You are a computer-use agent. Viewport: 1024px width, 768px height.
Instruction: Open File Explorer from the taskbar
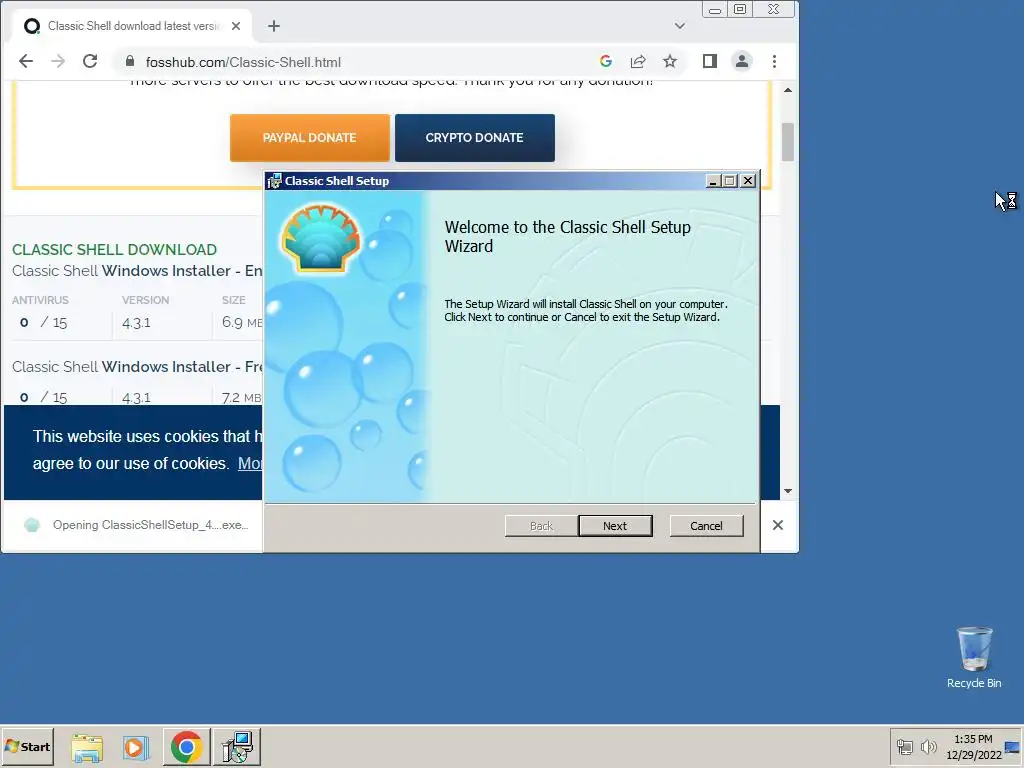88,747
